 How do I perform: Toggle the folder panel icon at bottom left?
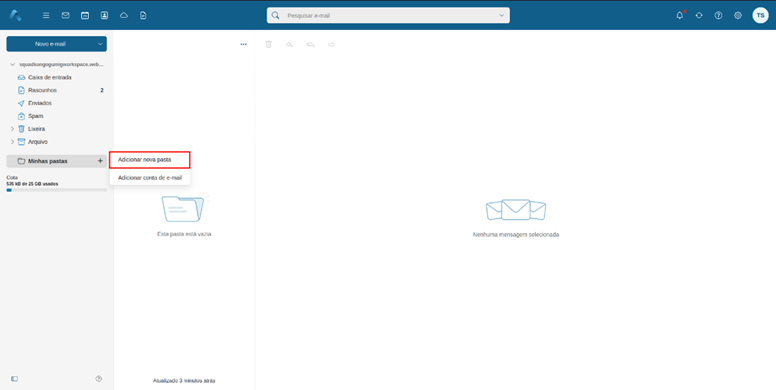coord(15,379)
